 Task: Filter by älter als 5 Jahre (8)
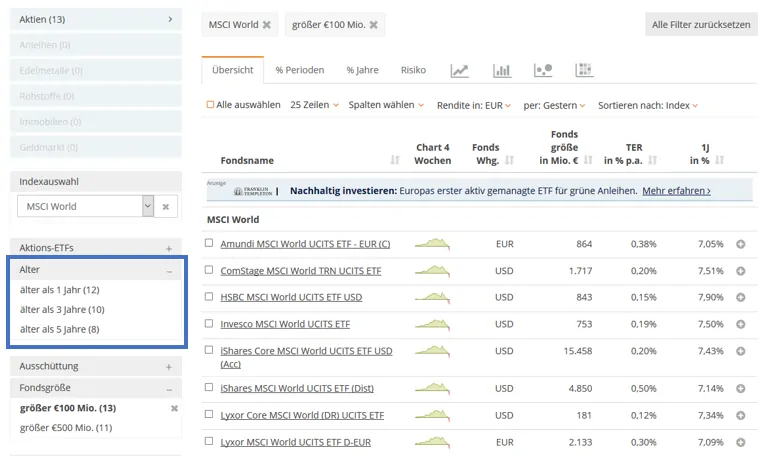coord(59,329)
